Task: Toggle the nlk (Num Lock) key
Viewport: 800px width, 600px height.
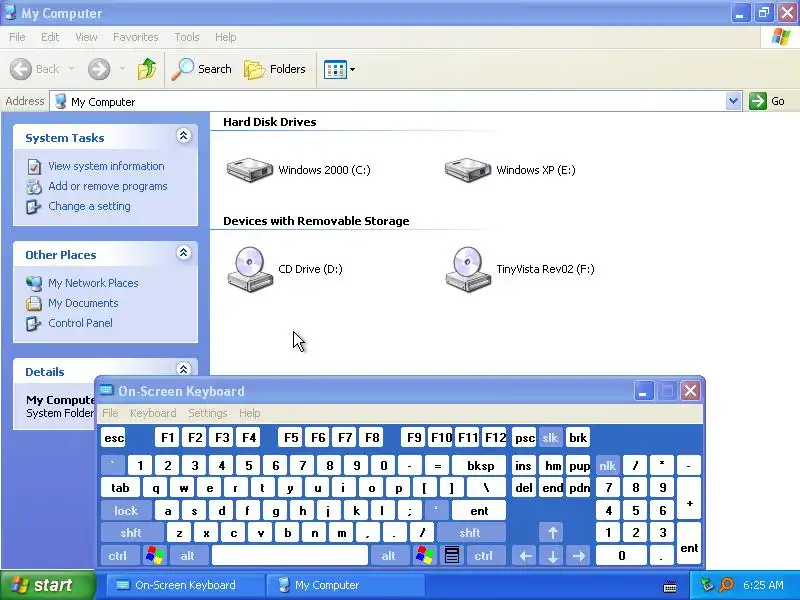Action: [x=608, y=466]
